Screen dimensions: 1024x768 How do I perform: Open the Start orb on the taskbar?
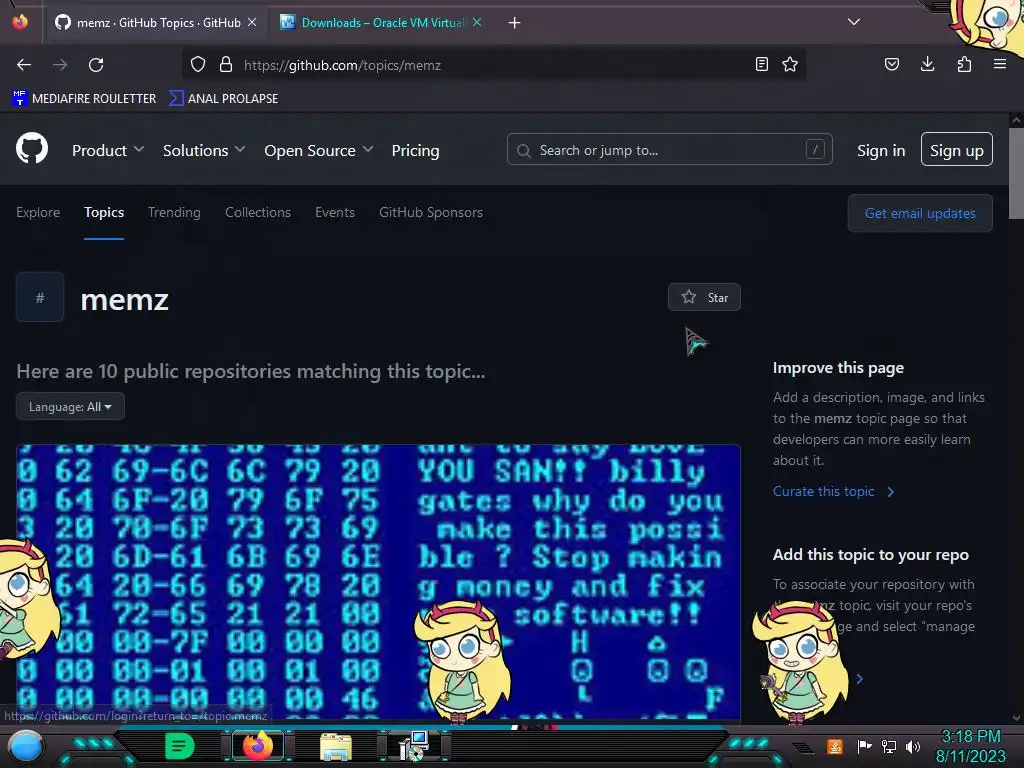[25, 746]
